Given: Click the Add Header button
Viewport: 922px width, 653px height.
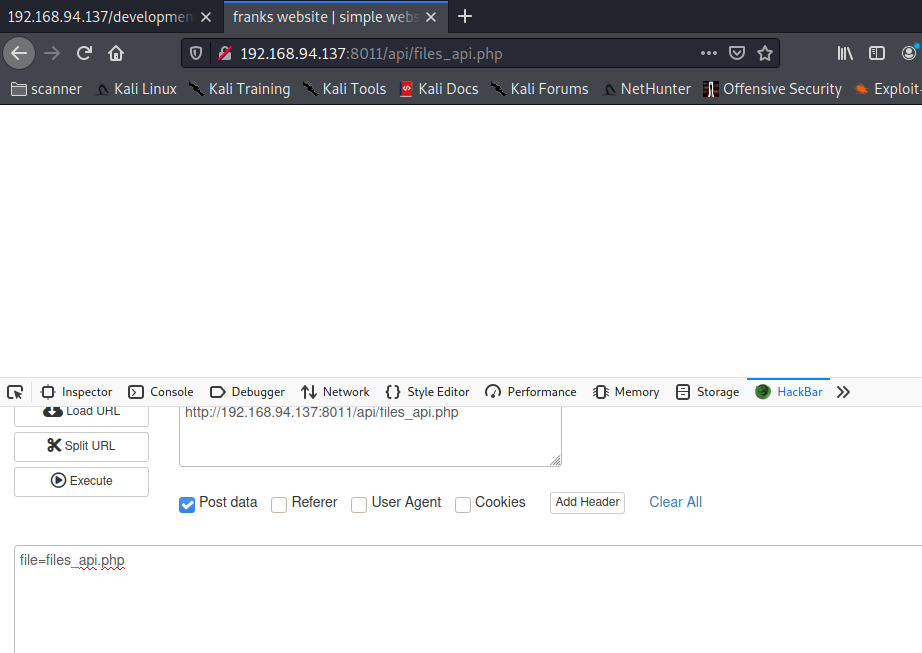Looking at the screenshot, I should click(587, 503).
